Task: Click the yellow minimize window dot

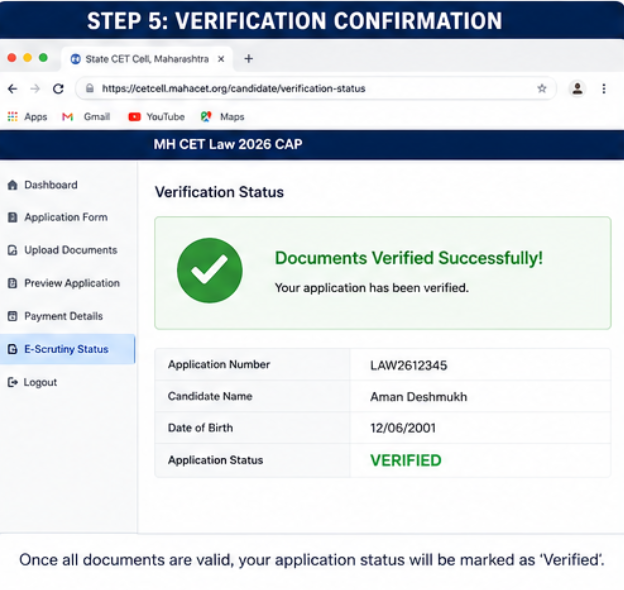Action: [27, 58]
